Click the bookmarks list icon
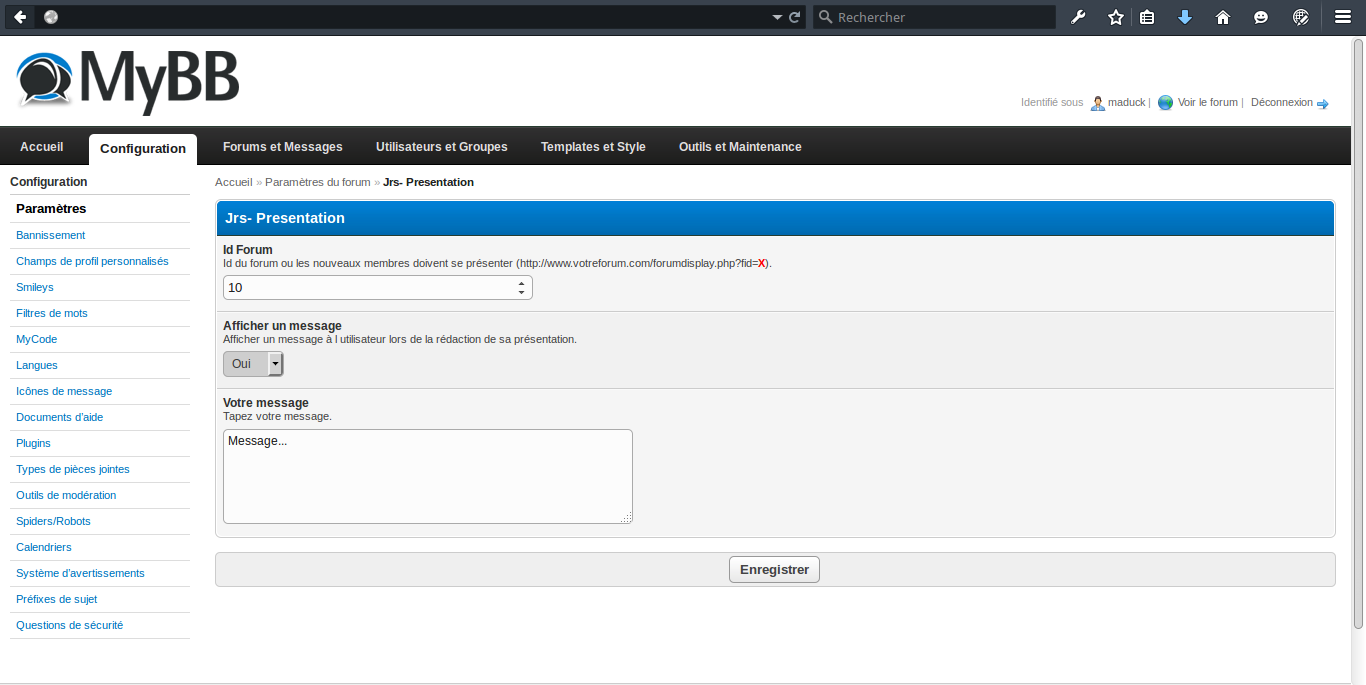Screen dimensions: 1366x685 point(1147,17)
